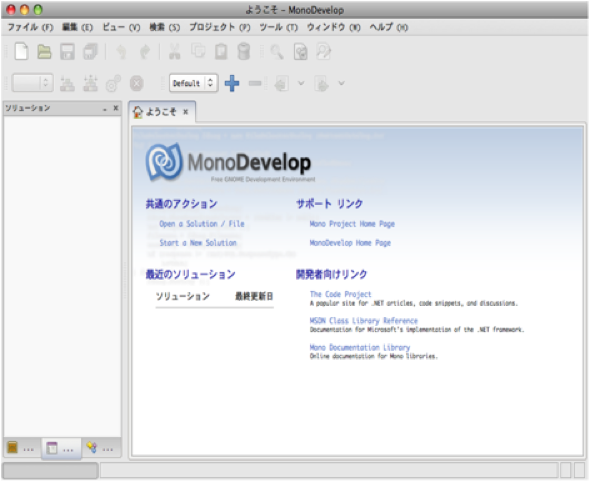Open the ウィンドウ (W) menu
The height and width of the screenshot is (482, 590).
click(333, 27)
